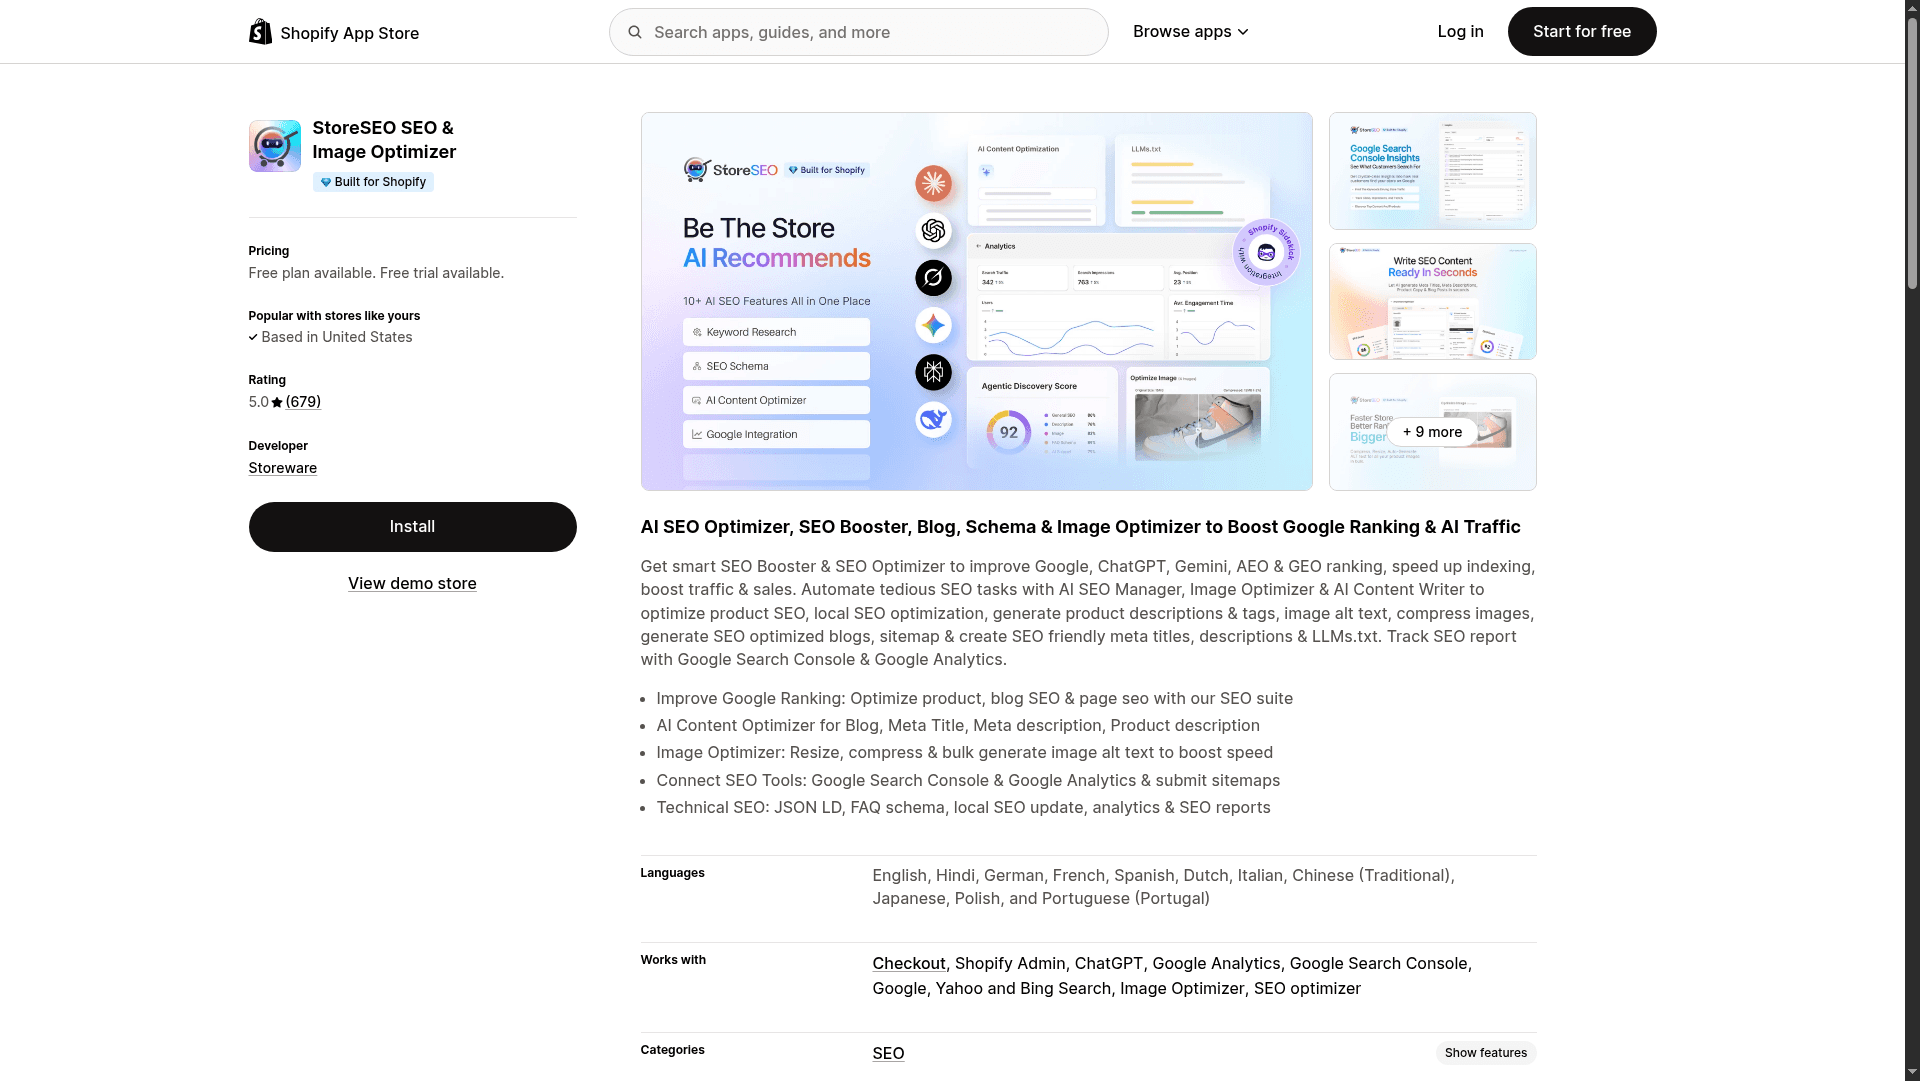
Task: Click the StoreSEO app robot icon
Action: (275, 146)
